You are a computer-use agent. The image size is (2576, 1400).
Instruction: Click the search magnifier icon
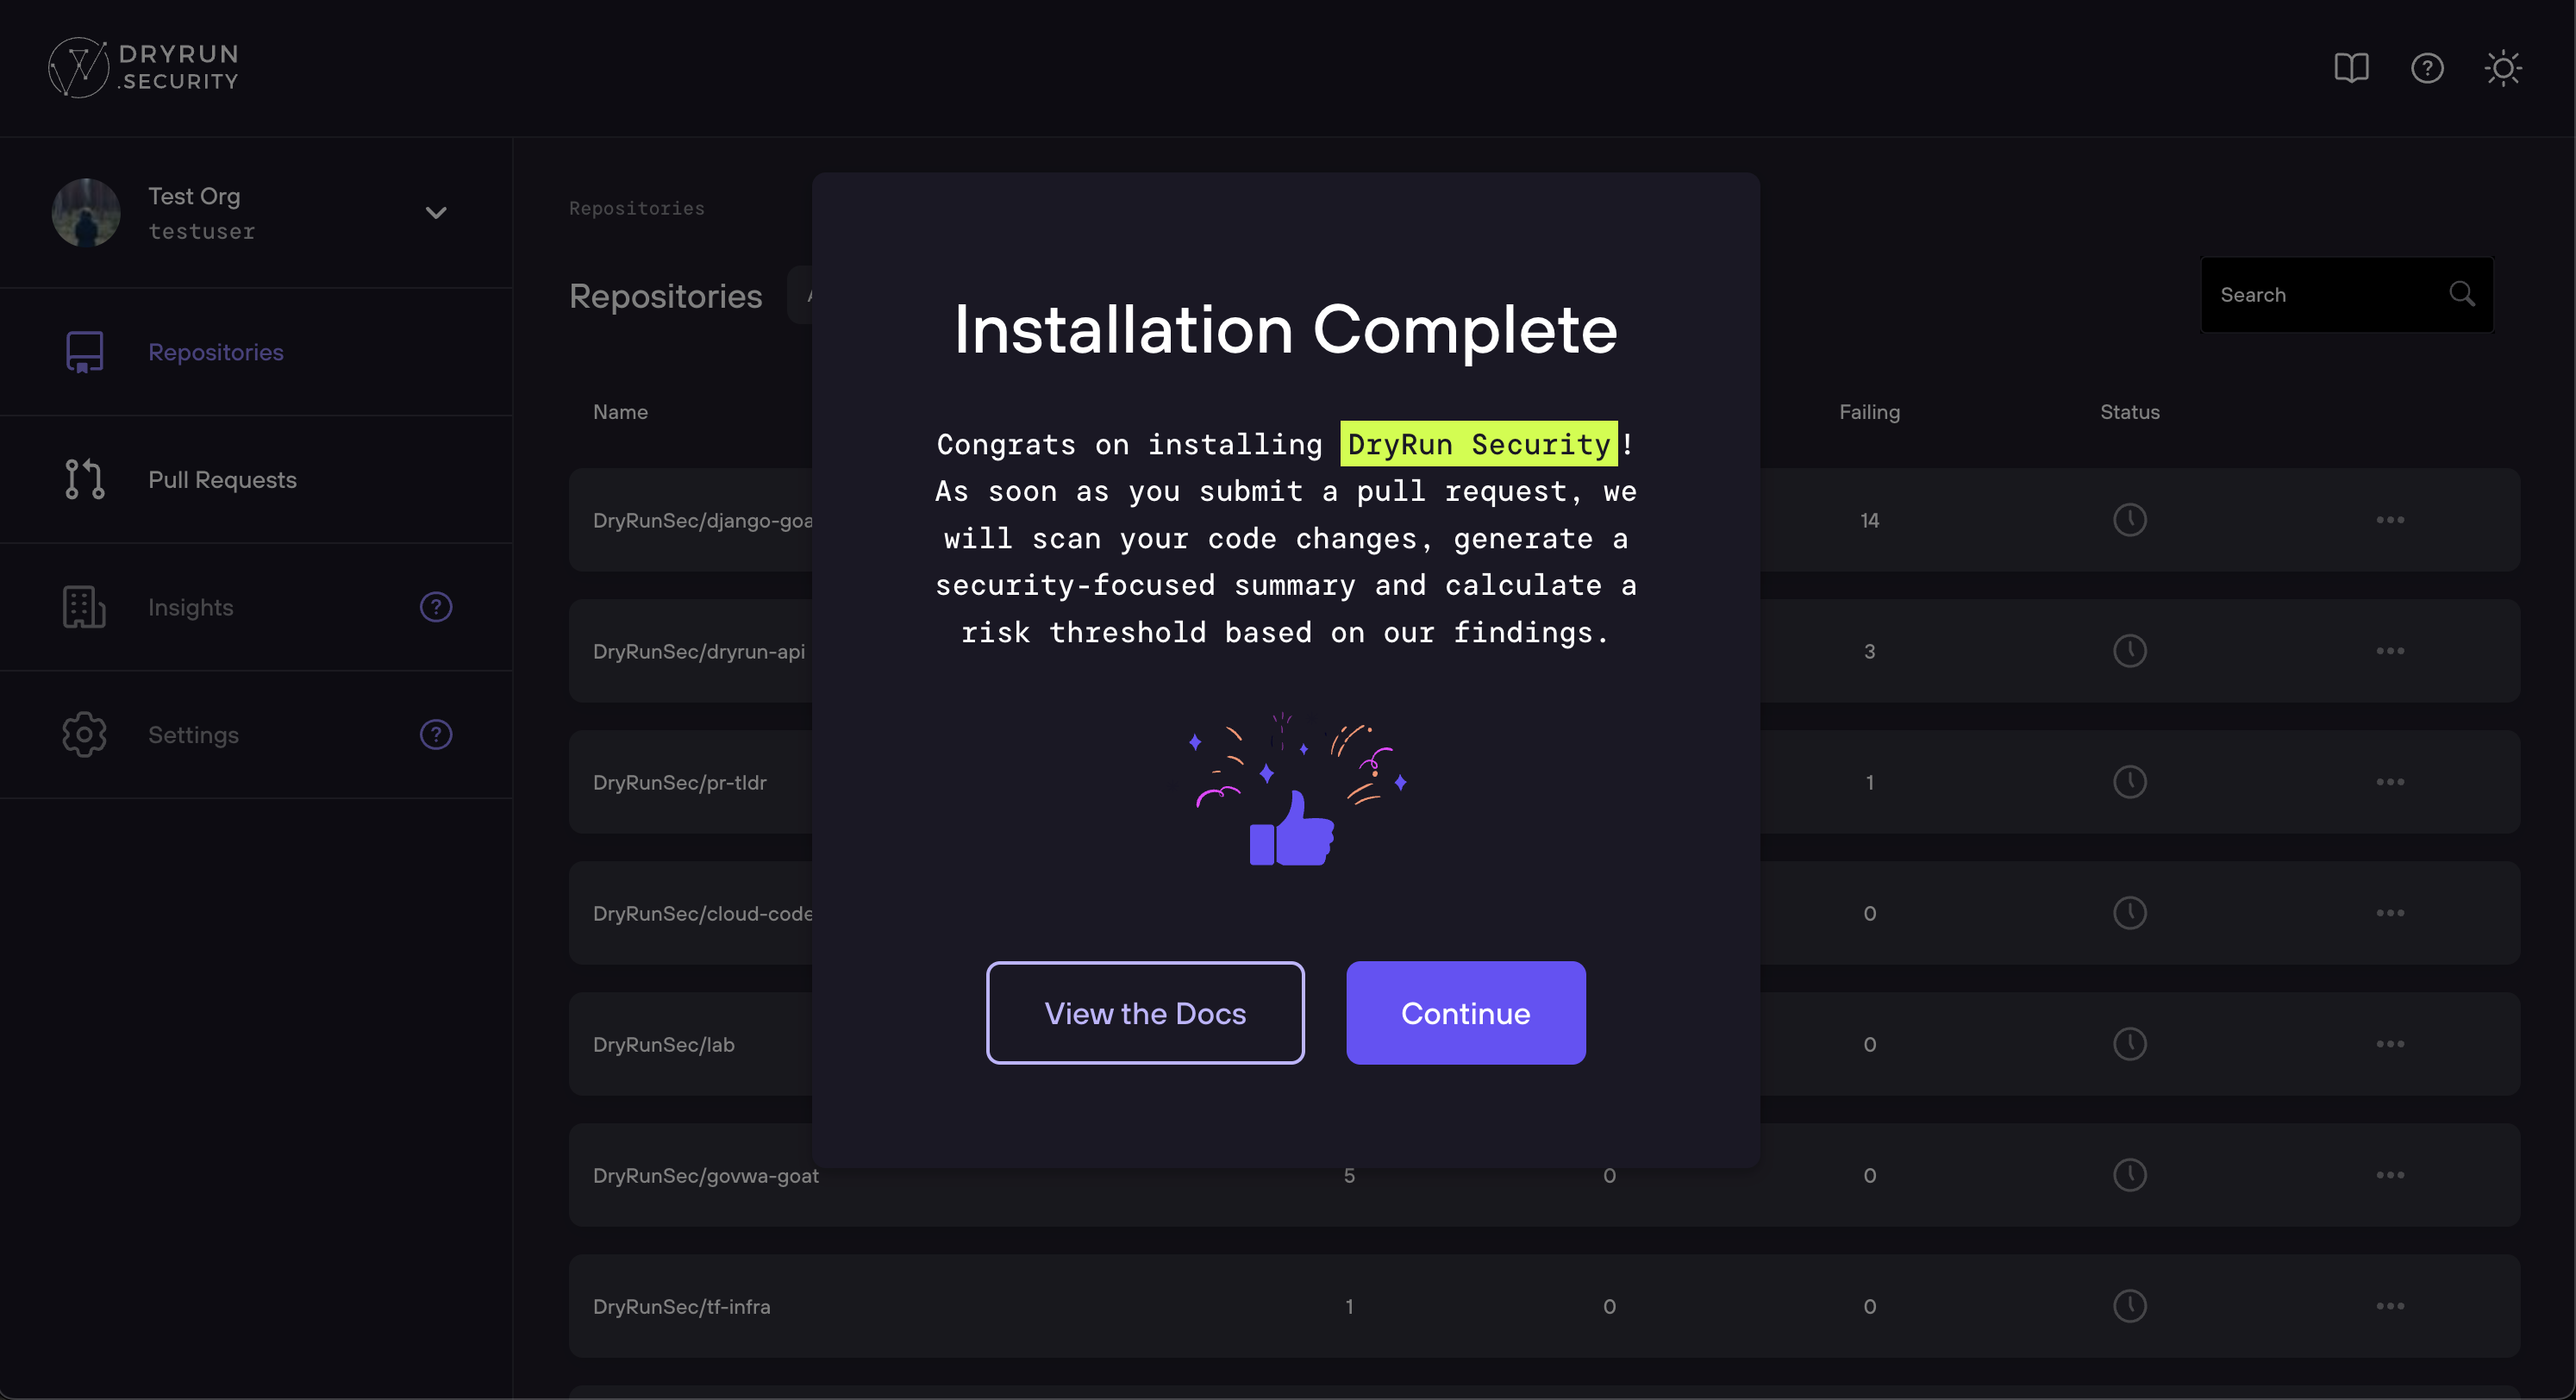(2462, 293)
